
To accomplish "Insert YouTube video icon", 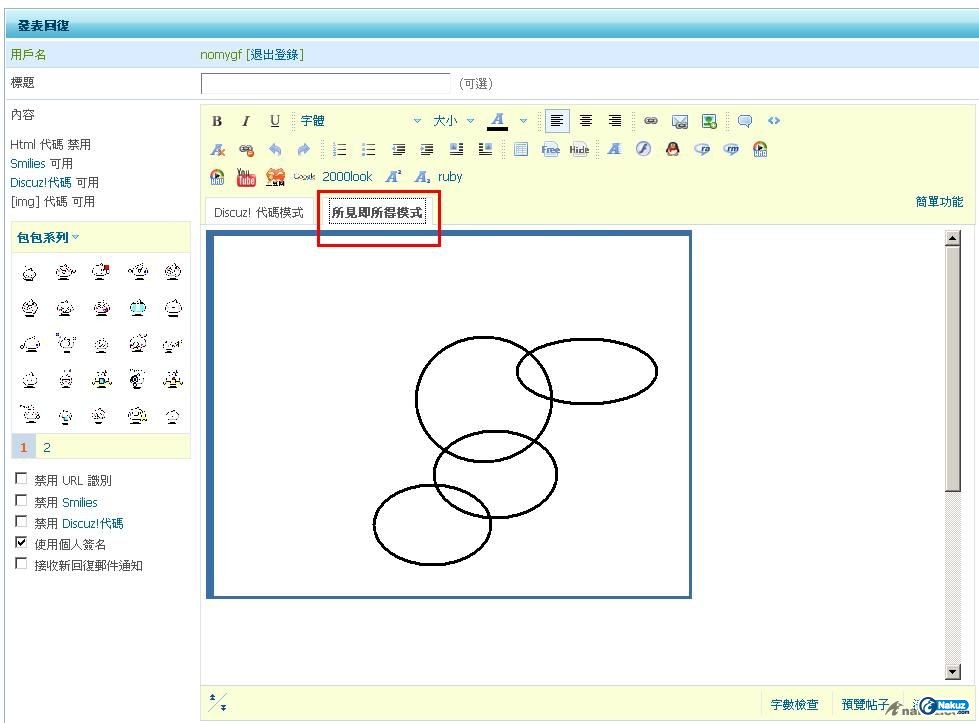I will point(246,177).
